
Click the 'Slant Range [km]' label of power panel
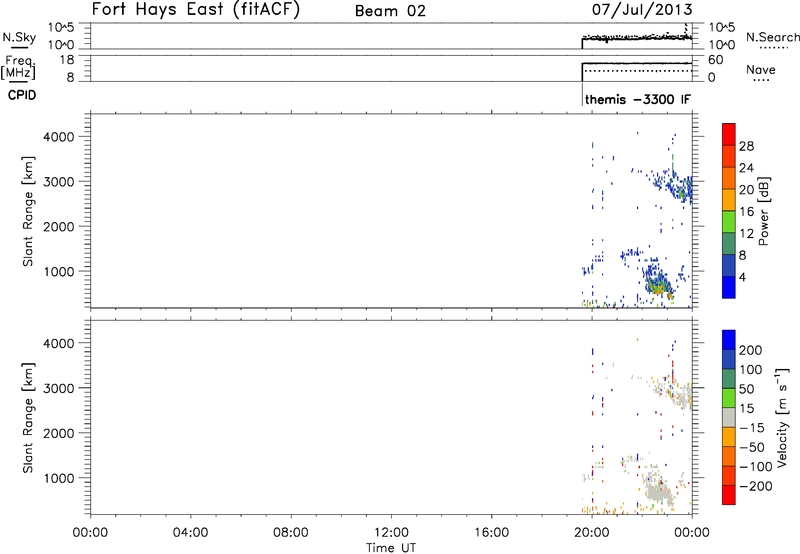[x=28, y=211]
